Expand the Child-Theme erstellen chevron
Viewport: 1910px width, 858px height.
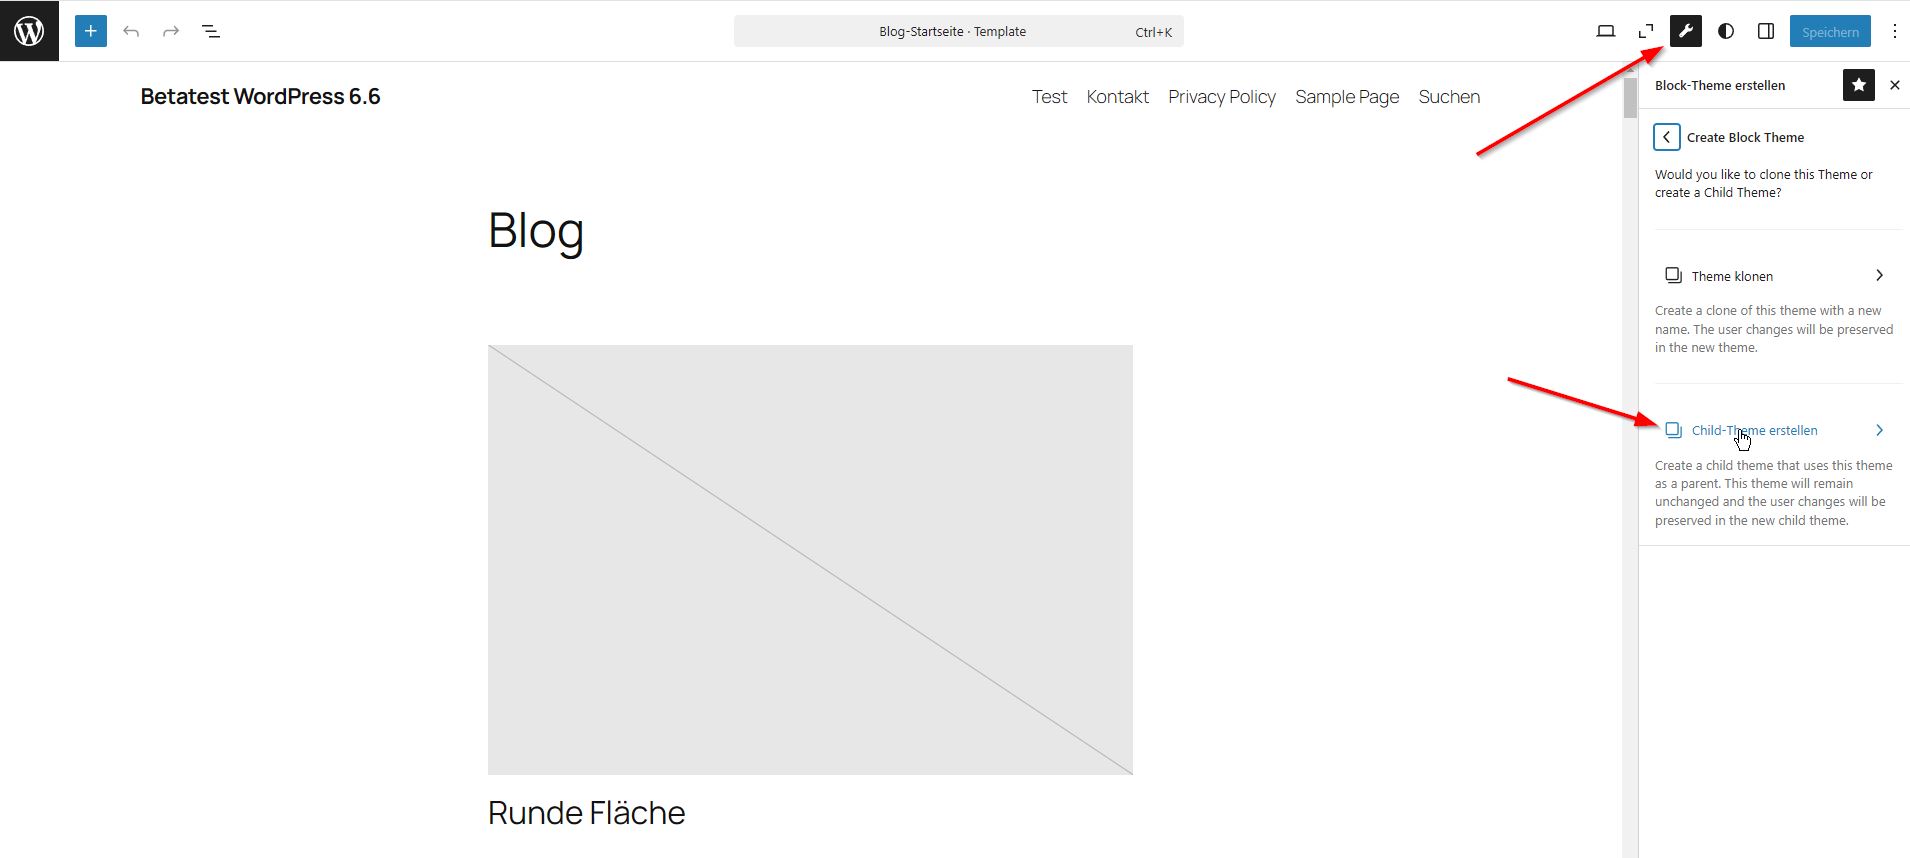pyautogui.click(x=1879, y=430)
